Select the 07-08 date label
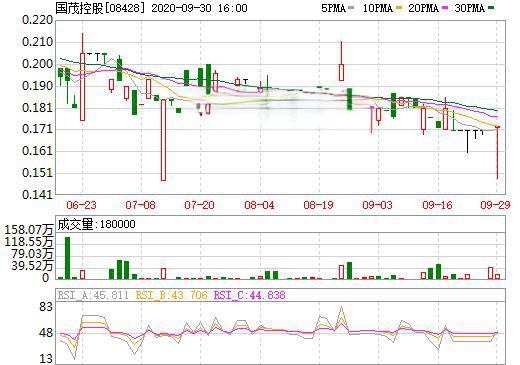Image resolution: width=520 pixels, height=365 pixels. pos(140,205)
